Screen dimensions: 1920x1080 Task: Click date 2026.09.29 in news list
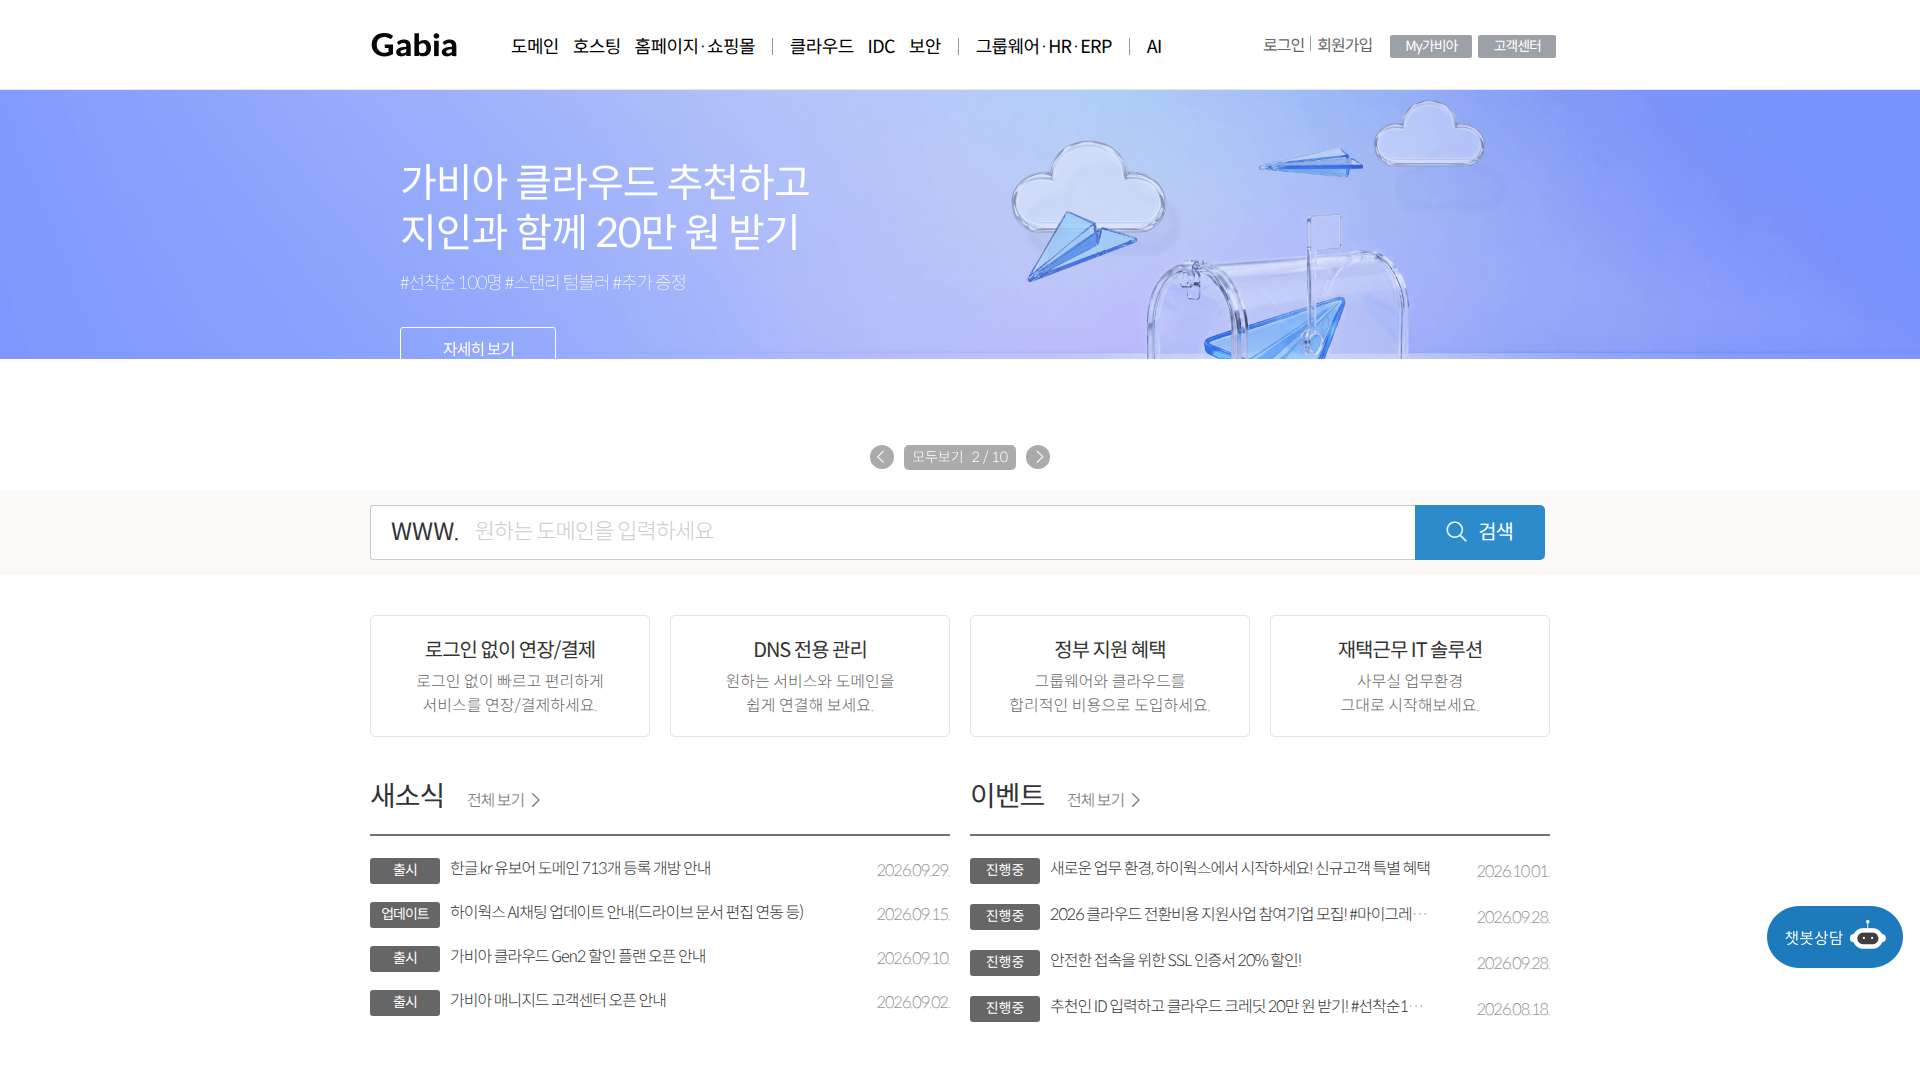click(x=913, y=870)
